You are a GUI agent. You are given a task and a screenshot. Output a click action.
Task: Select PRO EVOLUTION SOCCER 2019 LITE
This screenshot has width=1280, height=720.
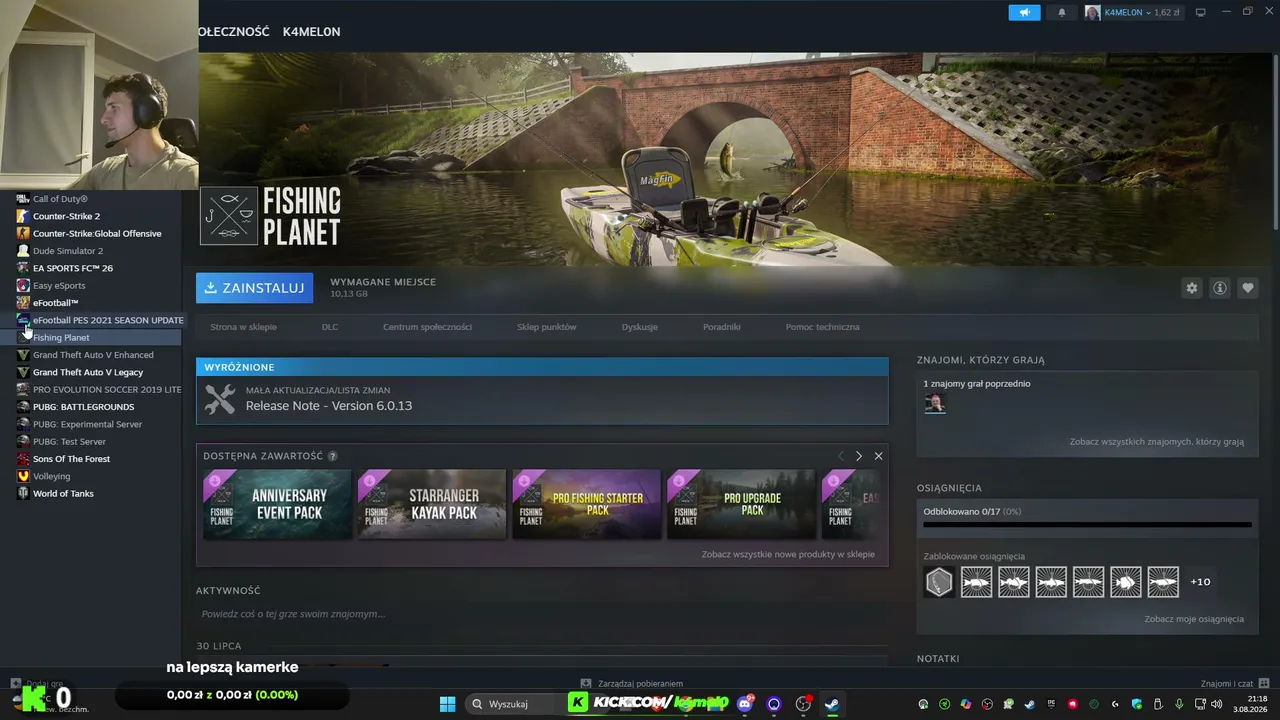107,389
